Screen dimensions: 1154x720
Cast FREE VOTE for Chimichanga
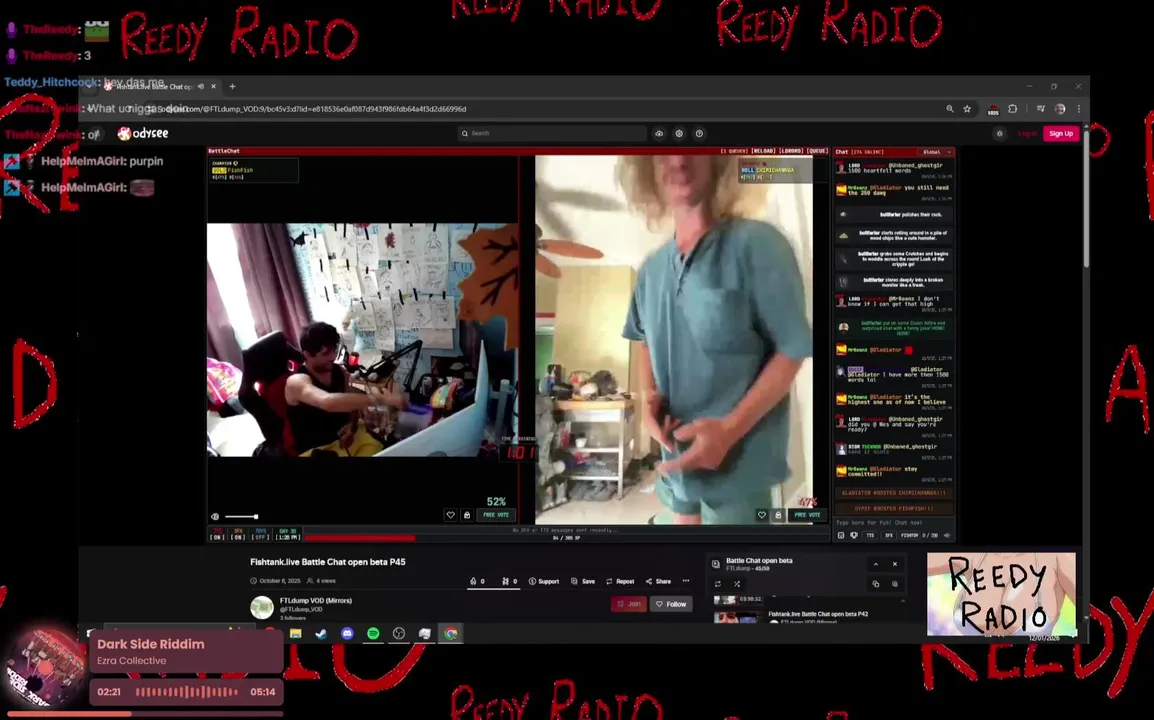(x=807, y=515)
